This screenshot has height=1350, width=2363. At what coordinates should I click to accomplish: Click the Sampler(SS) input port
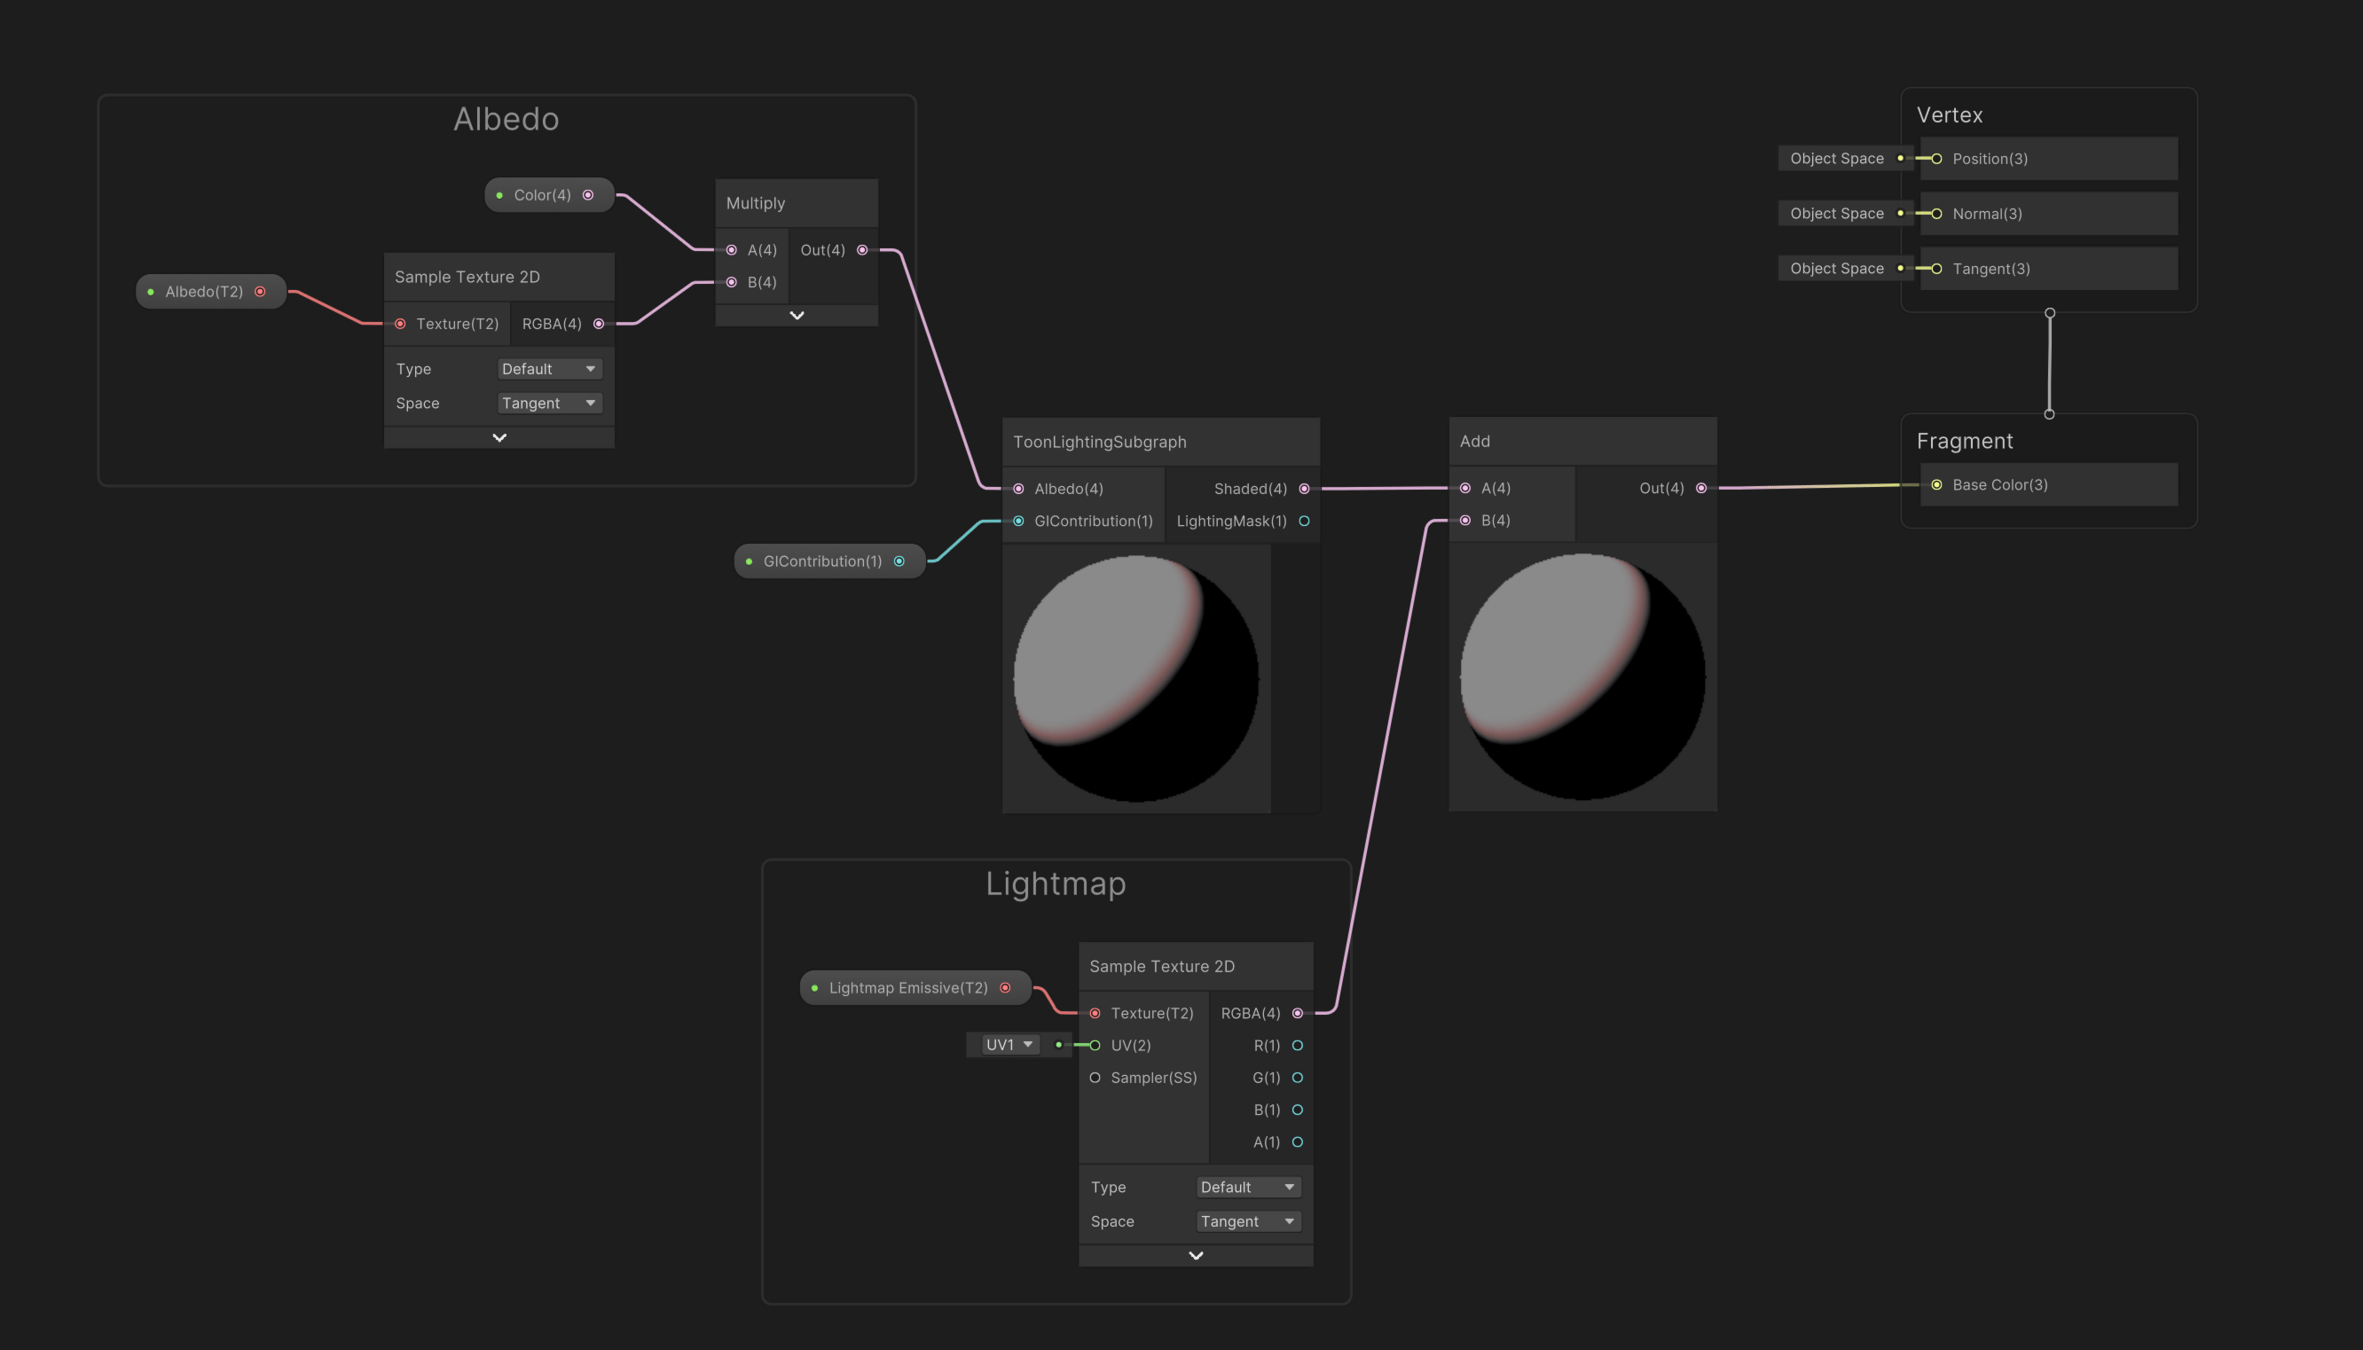click(1095, 1078)
